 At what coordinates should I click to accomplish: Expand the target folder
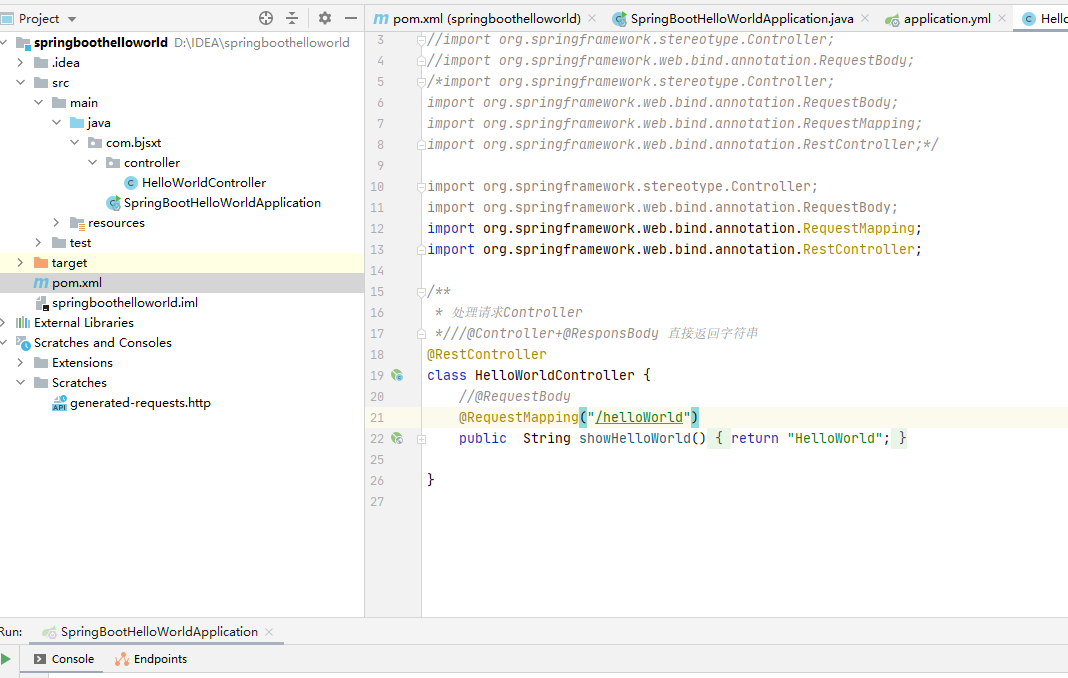pos(20,263)
